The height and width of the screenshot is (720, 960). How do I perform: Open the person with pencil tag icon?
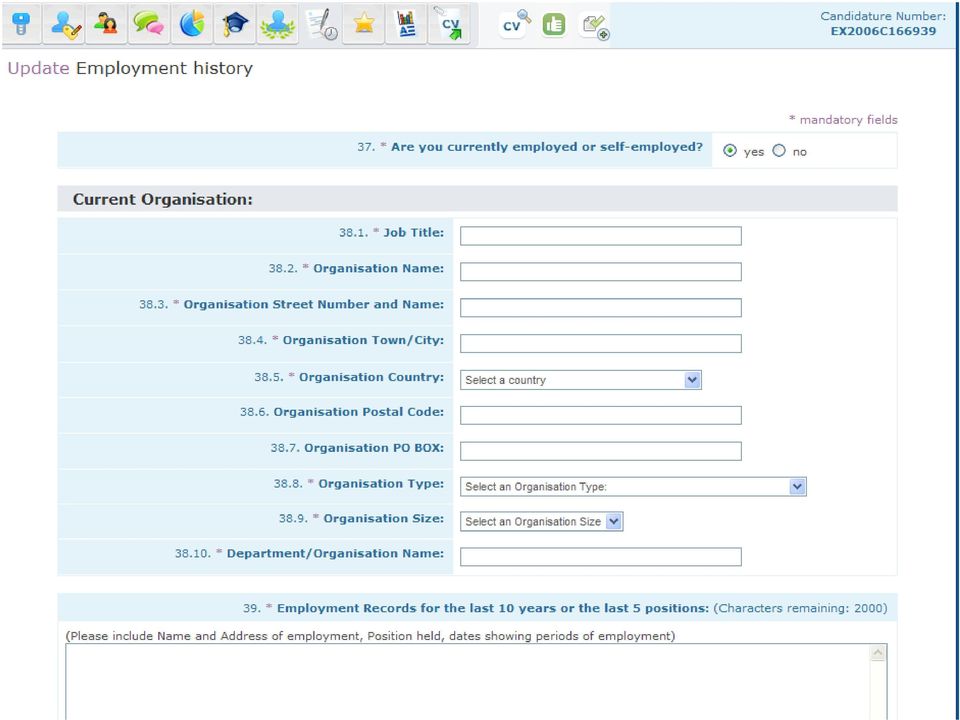pyautogui.click(x=64, y=24)
